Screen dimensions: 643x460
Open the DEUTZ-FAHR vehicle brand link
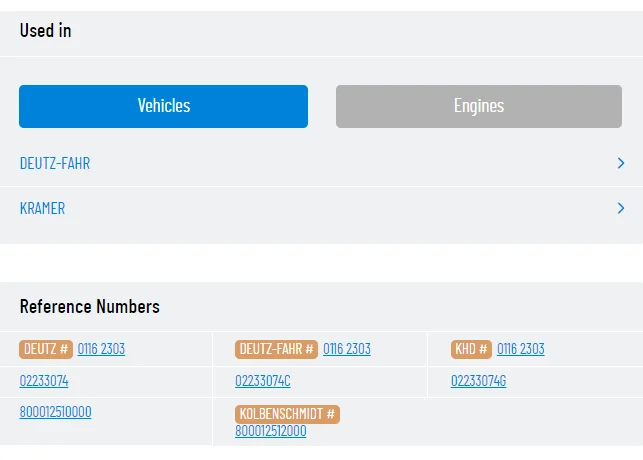(x=55, y=163)
